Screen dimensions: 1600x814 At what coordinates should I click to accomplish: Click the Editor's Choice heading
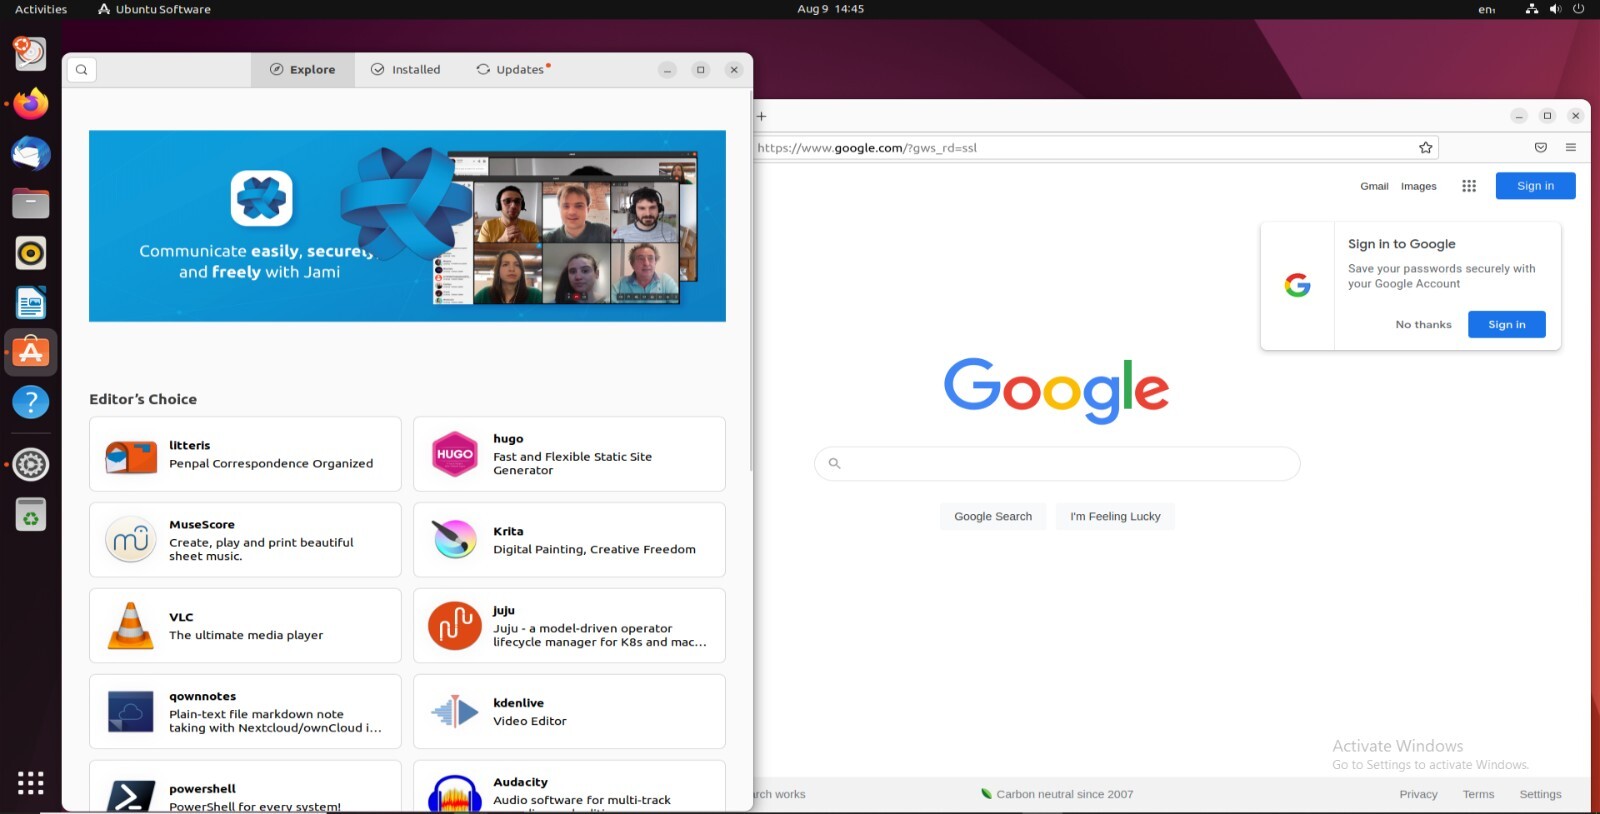pyautogui.click(x=143, y=399)
